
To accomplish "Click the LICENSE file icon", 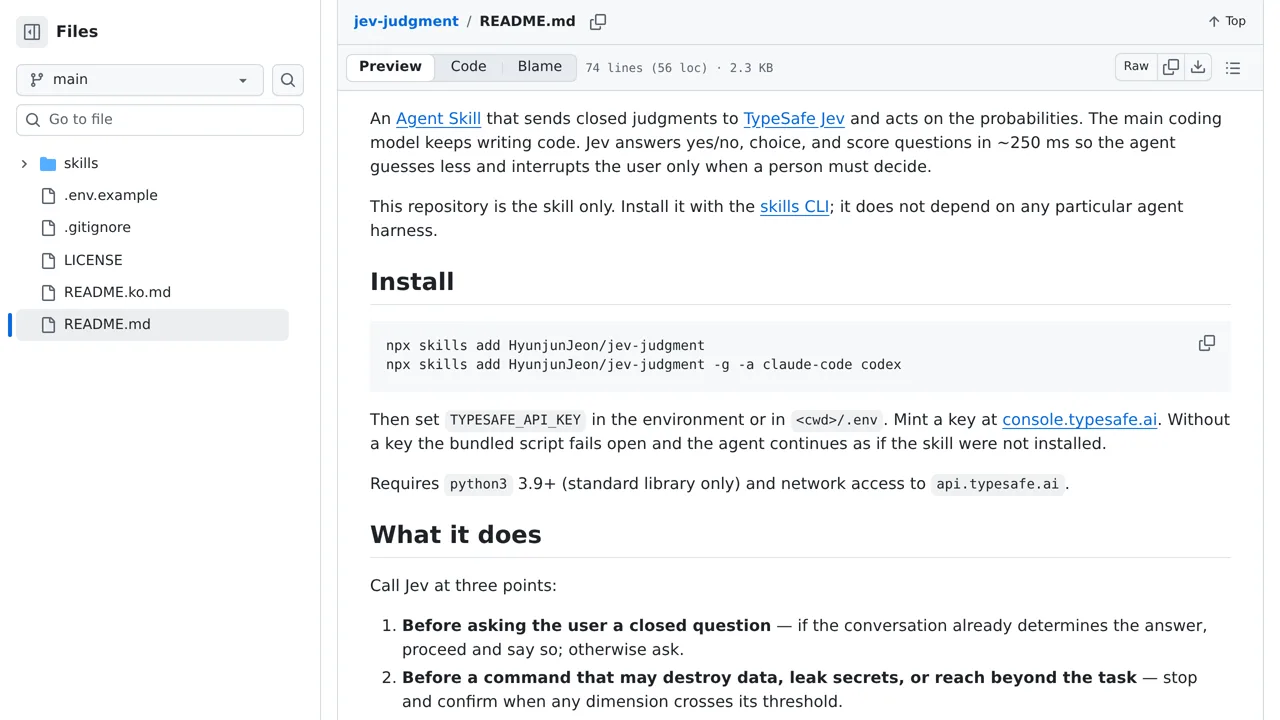I will click(48, 260).
